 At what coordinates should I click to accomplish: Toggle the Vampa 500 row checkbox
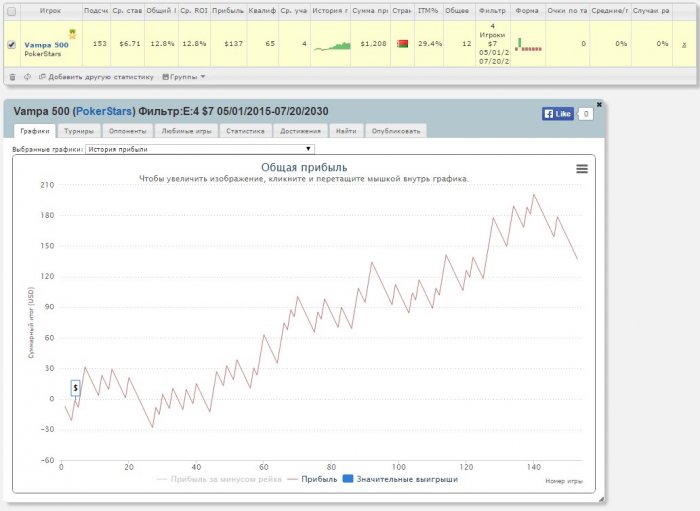coord(11,45)
